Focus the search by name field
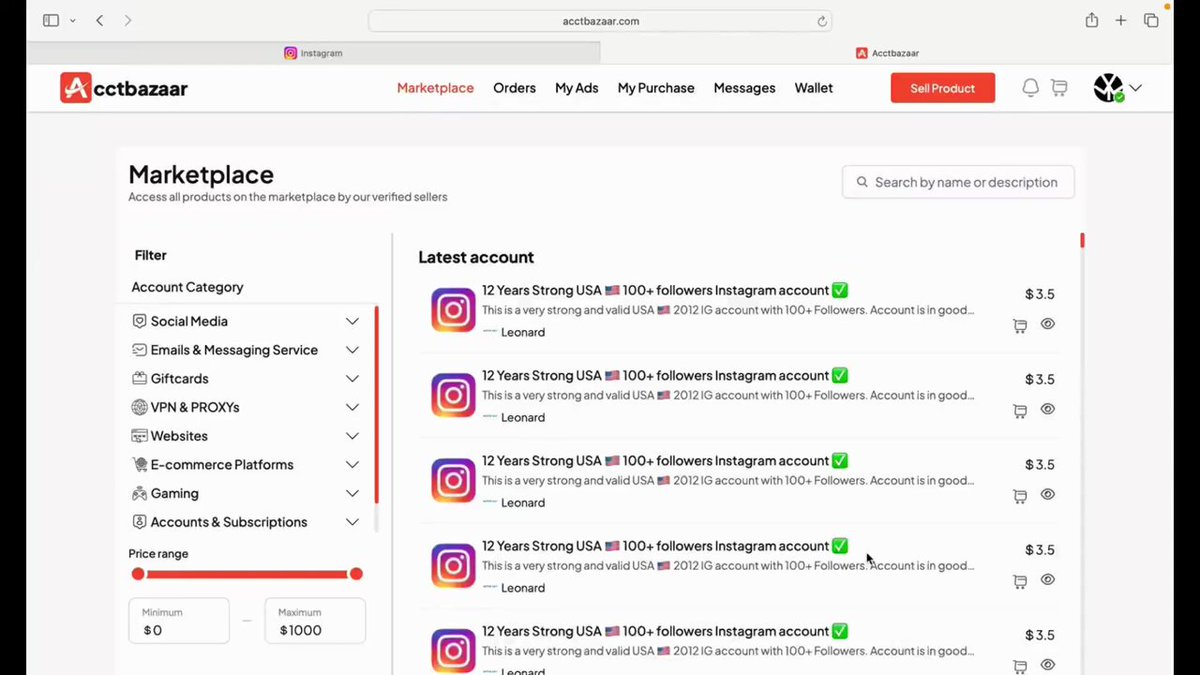The height and width of the screenshot is (675, 1200). pos(958,182)
